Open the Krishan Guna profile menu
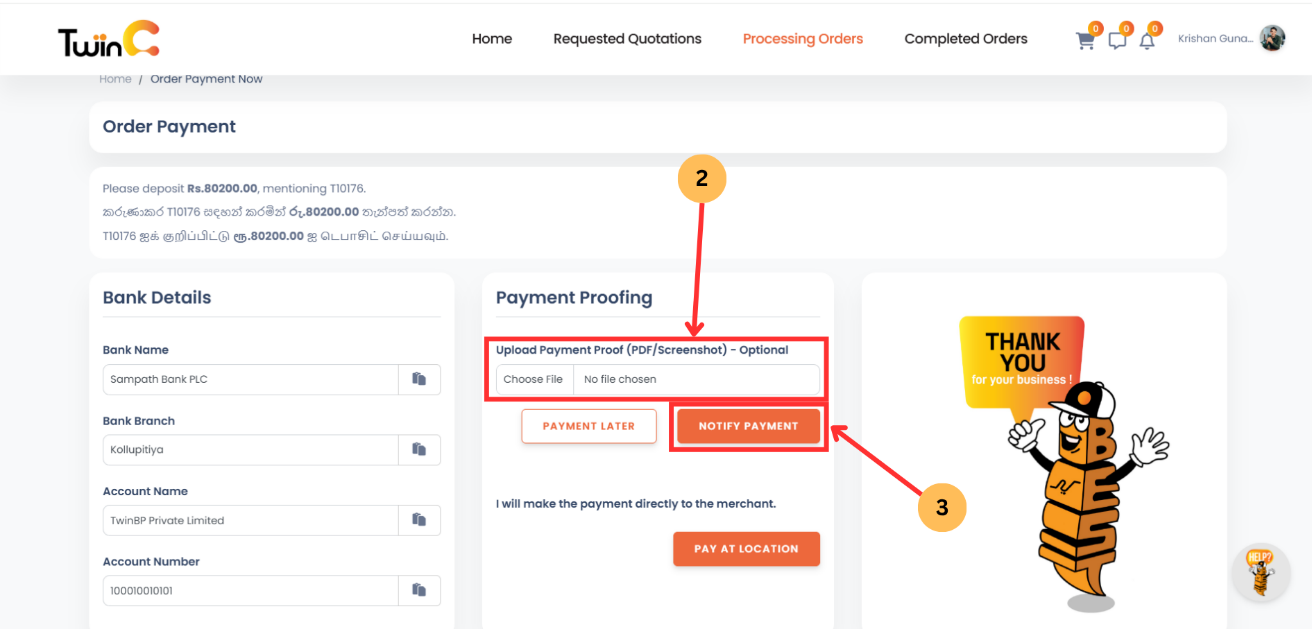The image size is (1312, 629). tap(1215, 38)
